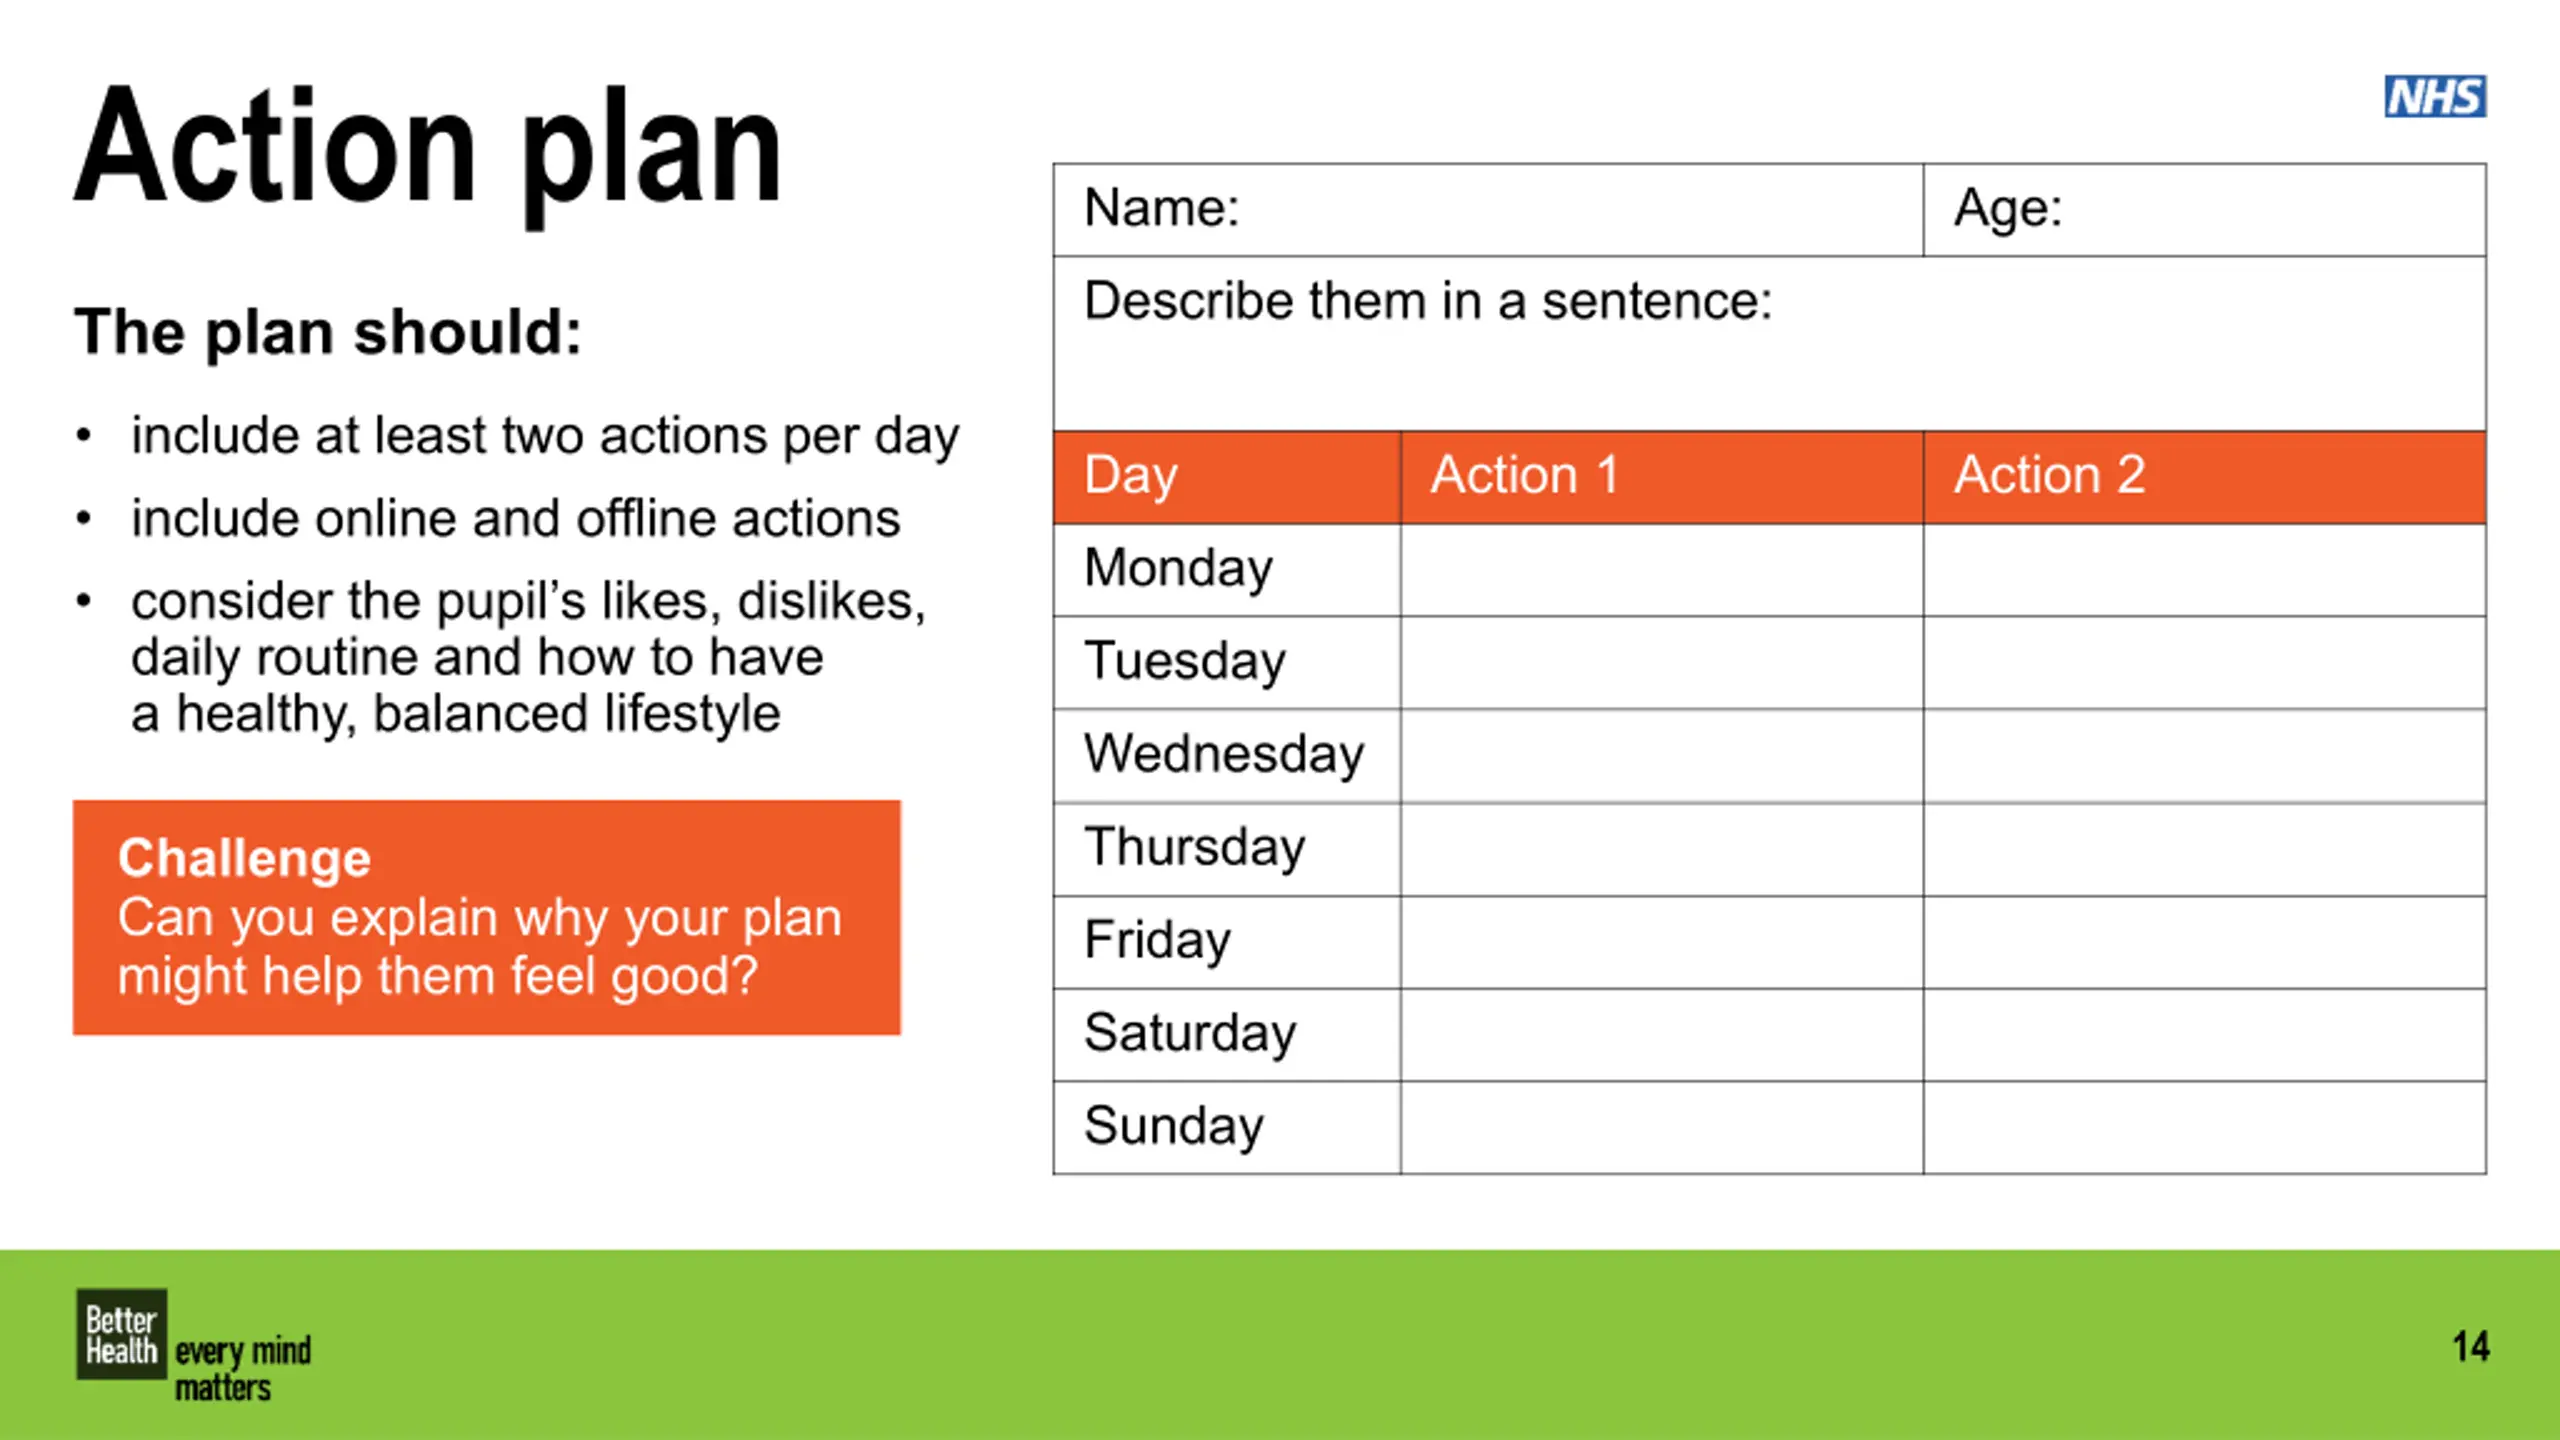Click the orange Challenge box
Screen dimensions: 2560x1440
(487, 917)
